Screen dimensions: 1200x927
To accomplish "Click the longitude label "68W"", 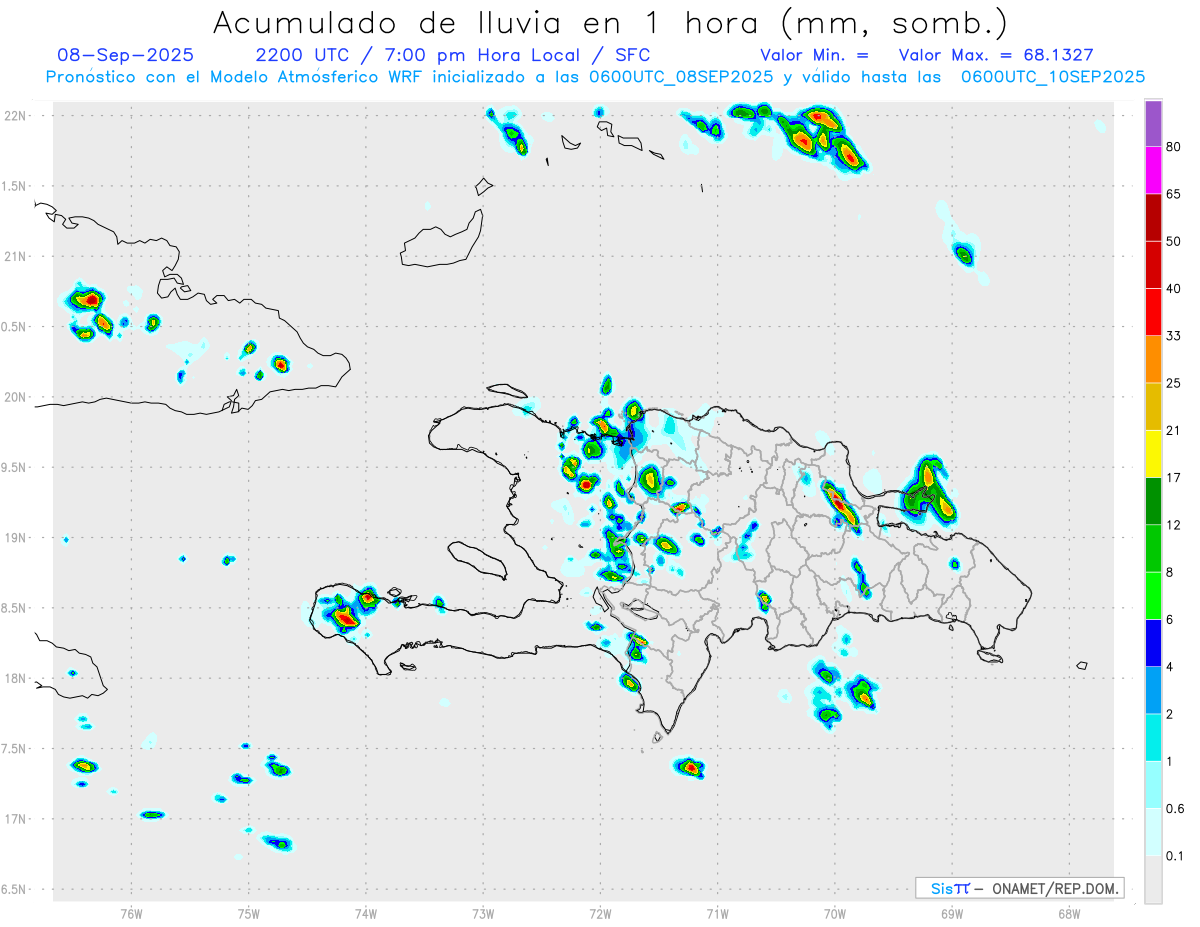I will [1069, 913].
